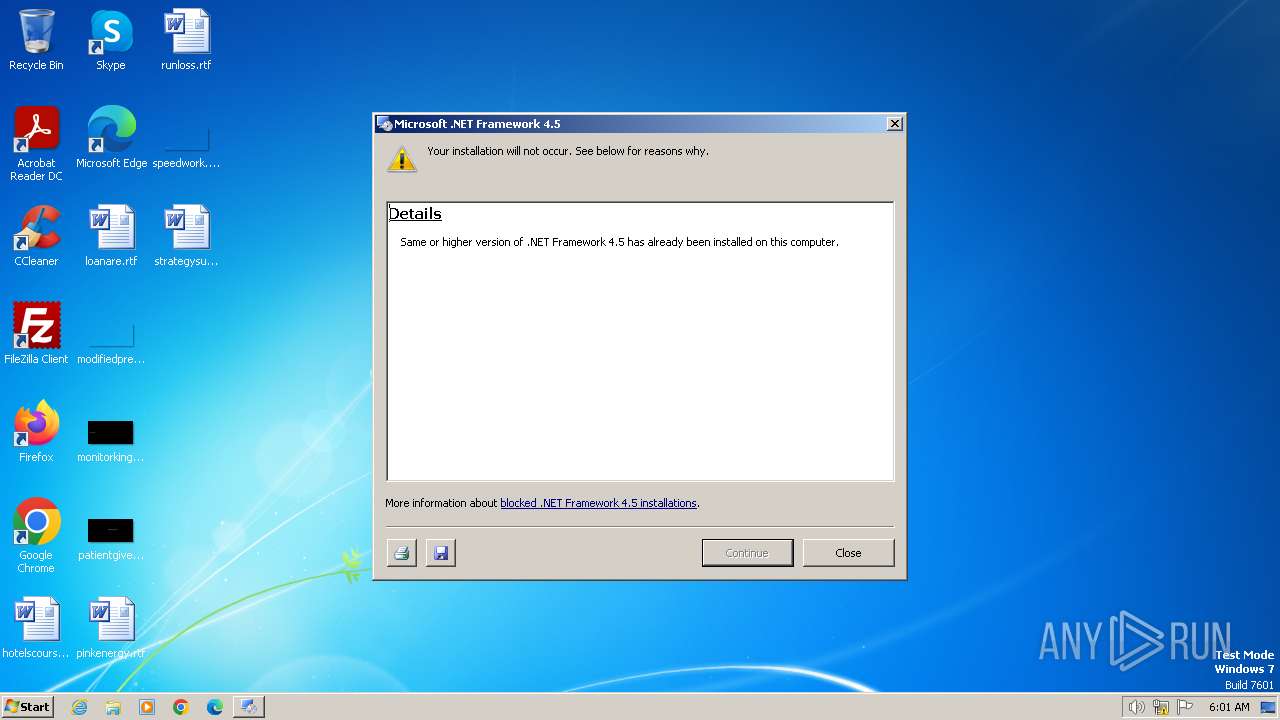Open Windows Media Player on taskbar
This screenshot has width=1280, height=720.
pyautogui.click(x=147, y=707)
